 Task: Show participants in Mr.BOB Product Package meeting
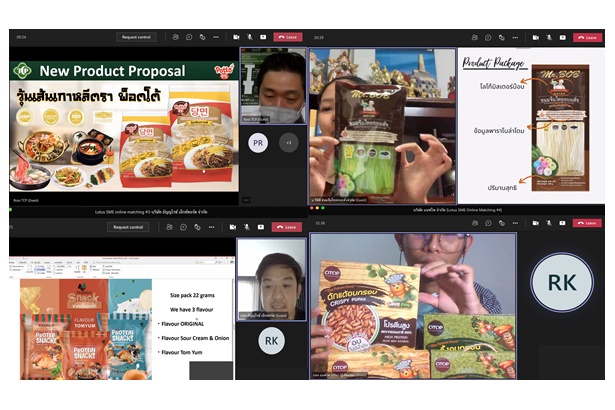475,38
